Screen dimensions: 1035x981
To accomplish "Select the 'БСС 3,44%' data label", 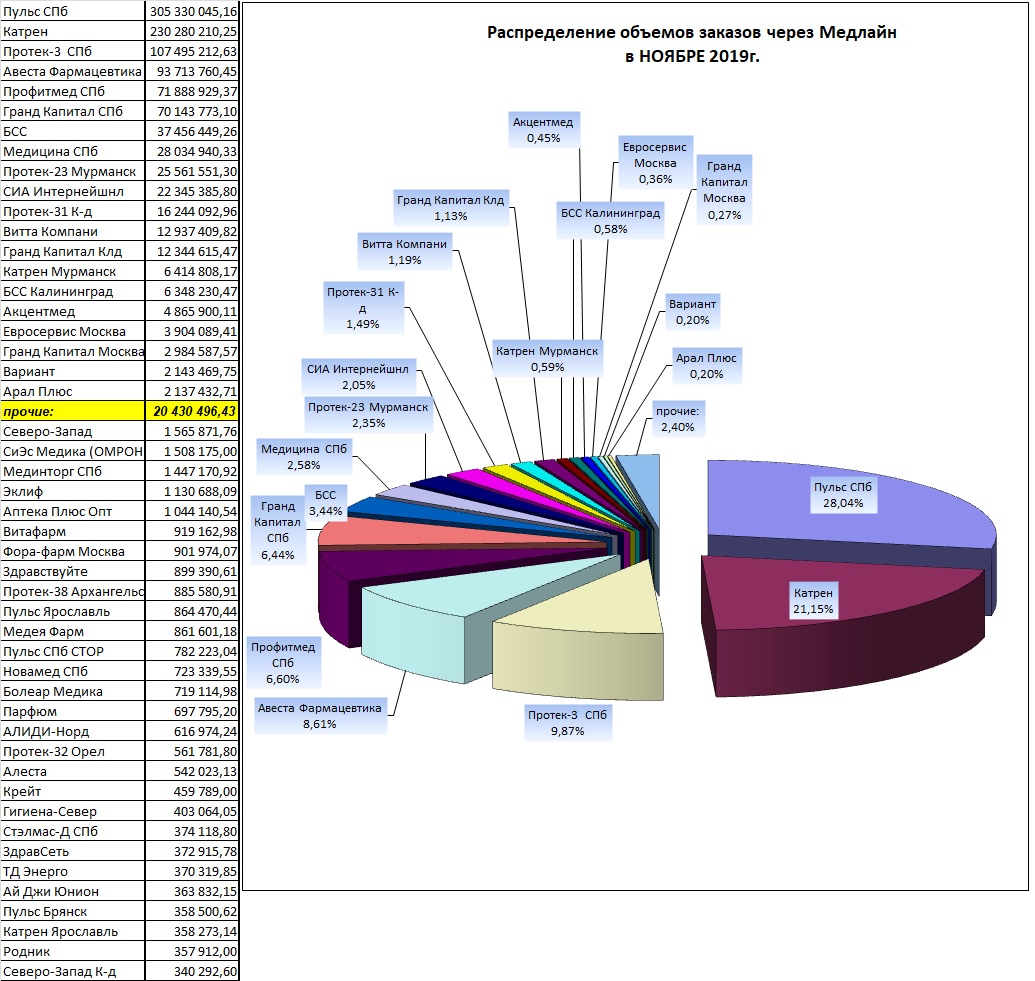I will (325, 503).
